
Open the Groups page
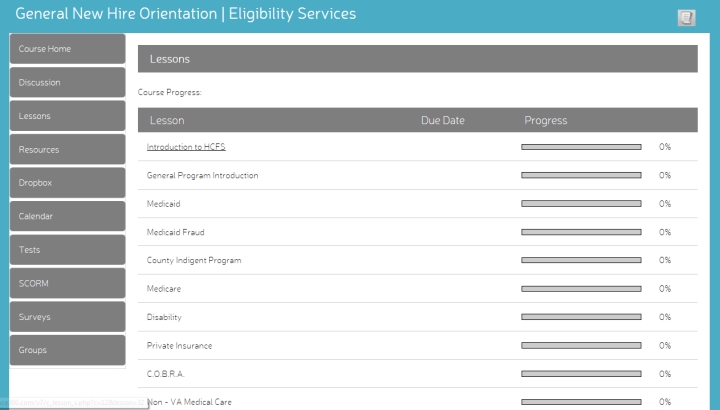[67, 350]
